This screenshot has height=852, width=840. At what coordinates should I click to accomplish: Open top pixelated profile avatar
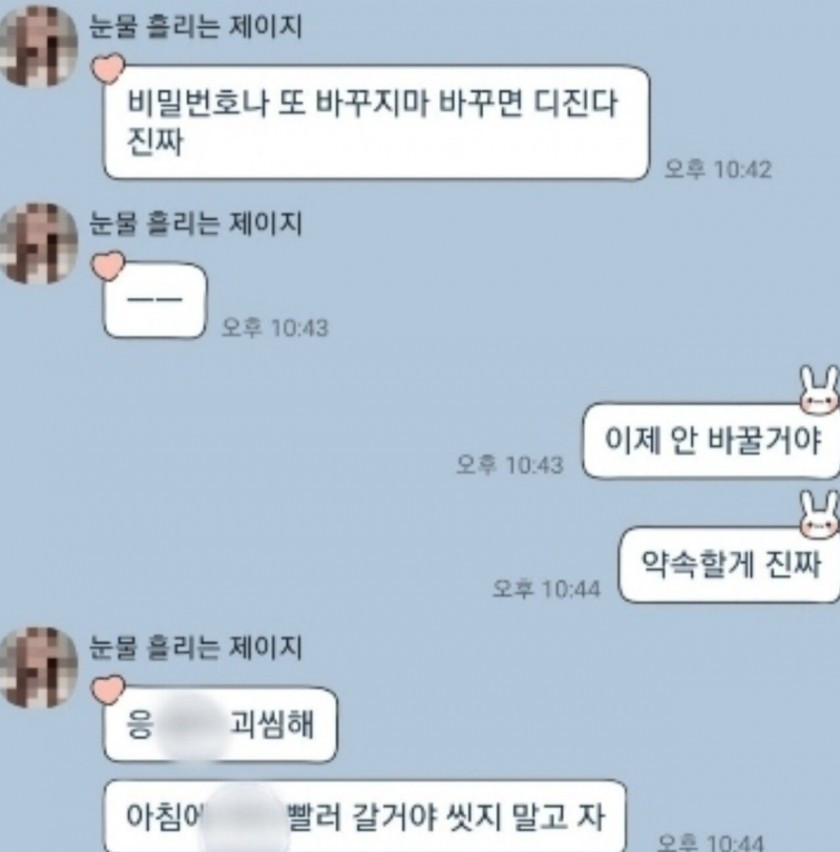(37, 47)
